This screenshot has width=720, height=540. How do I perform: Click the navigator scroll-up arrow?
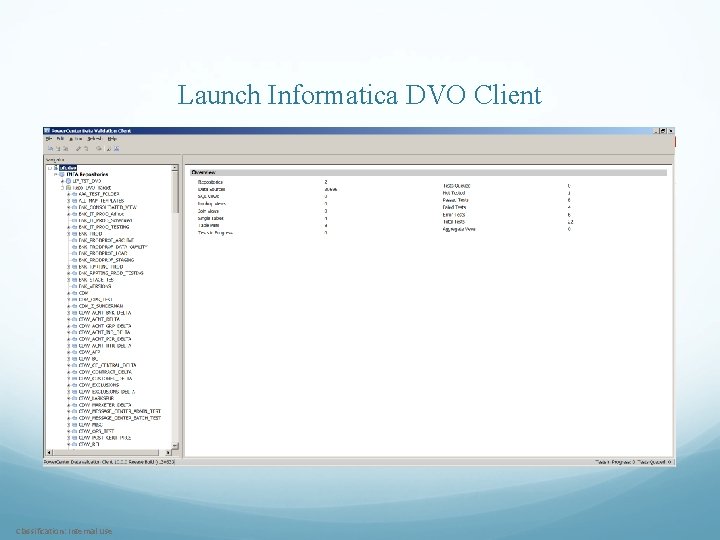(x=175, y=169)
